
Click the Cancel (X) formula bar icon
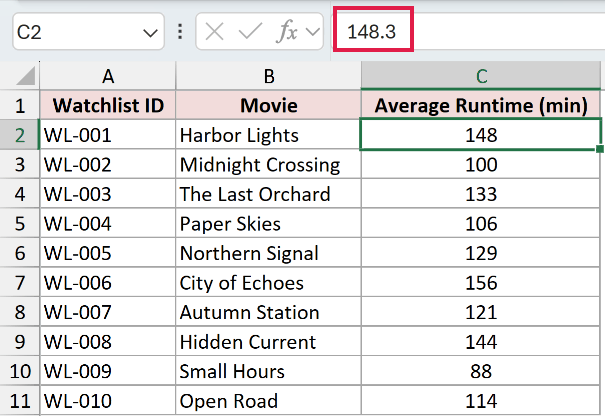215,31
